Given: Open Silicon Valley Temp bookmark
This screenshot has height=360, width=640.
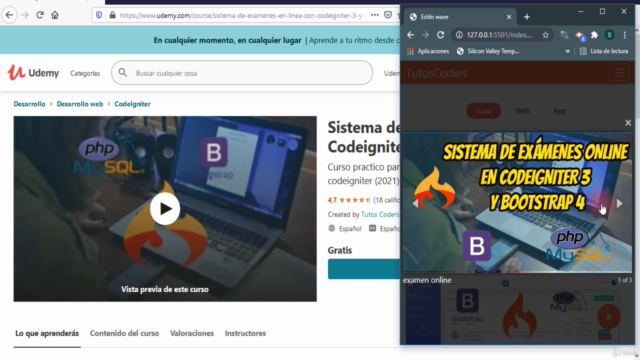Looking at the screenshot, I should tap(488, 51).
